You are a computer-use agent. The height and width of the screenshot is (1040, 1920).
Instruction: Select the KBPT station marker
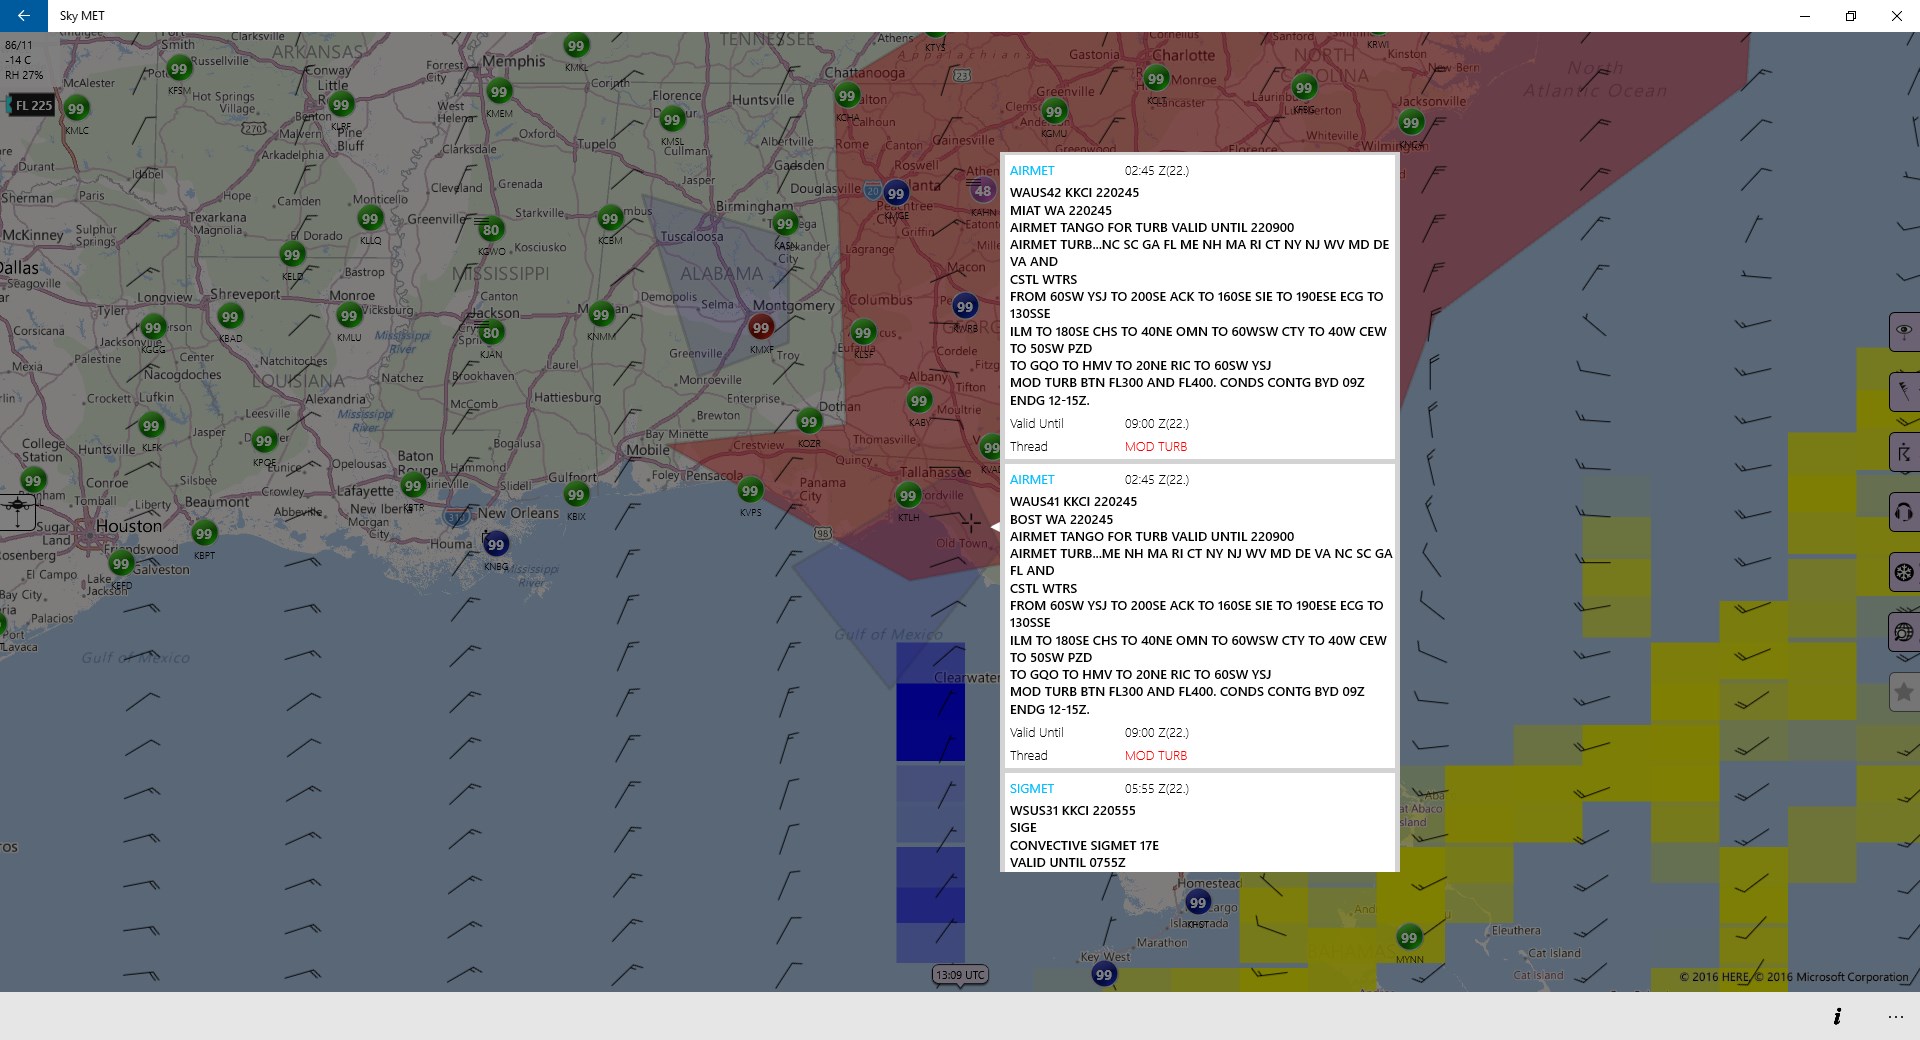point(204,534)
